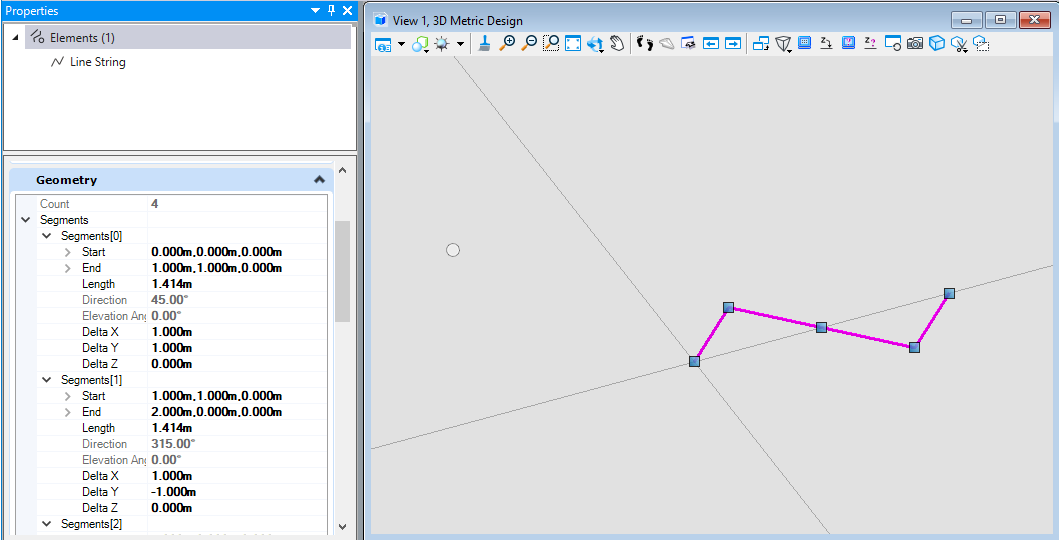Select Elements (1) in the Properties tree

pos(188,38)
